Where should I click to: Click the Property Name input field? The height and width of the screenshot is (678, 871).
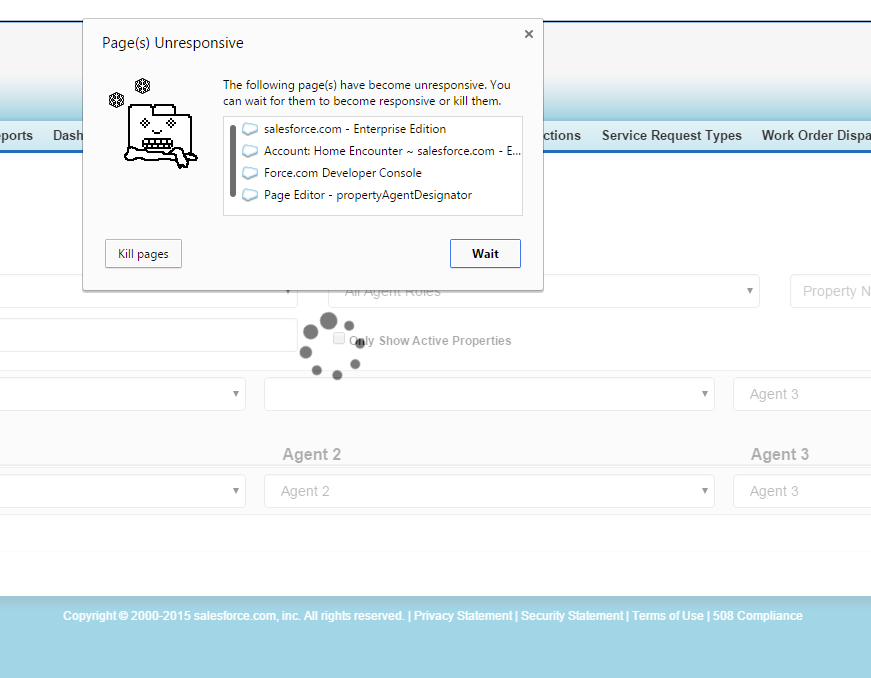pyautogui.click(x=830, y=291)
